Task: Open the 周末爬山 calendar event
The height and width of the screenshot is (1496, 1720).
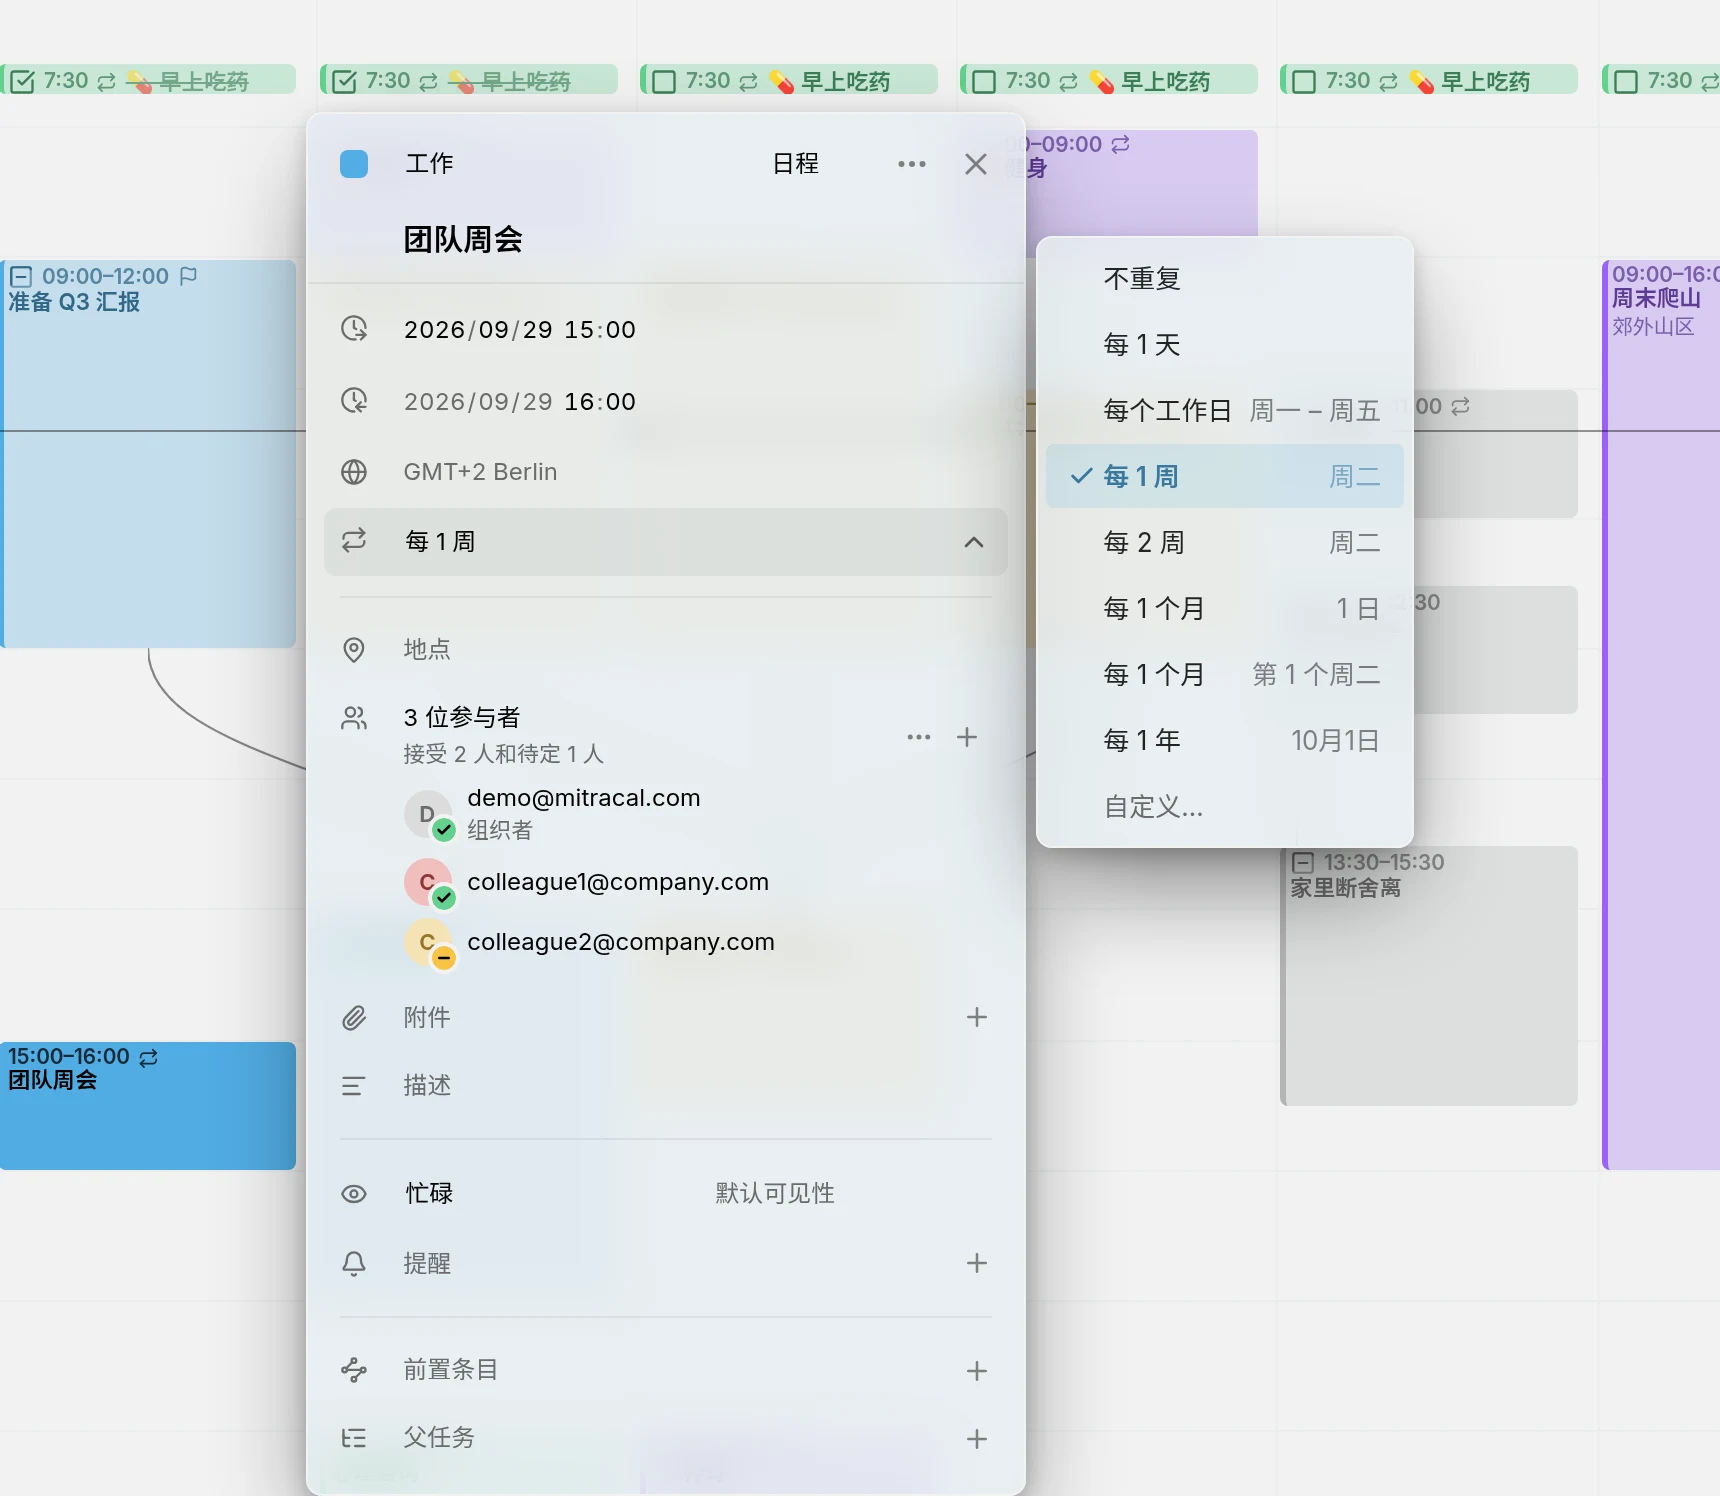Action: pos(1661,714)
